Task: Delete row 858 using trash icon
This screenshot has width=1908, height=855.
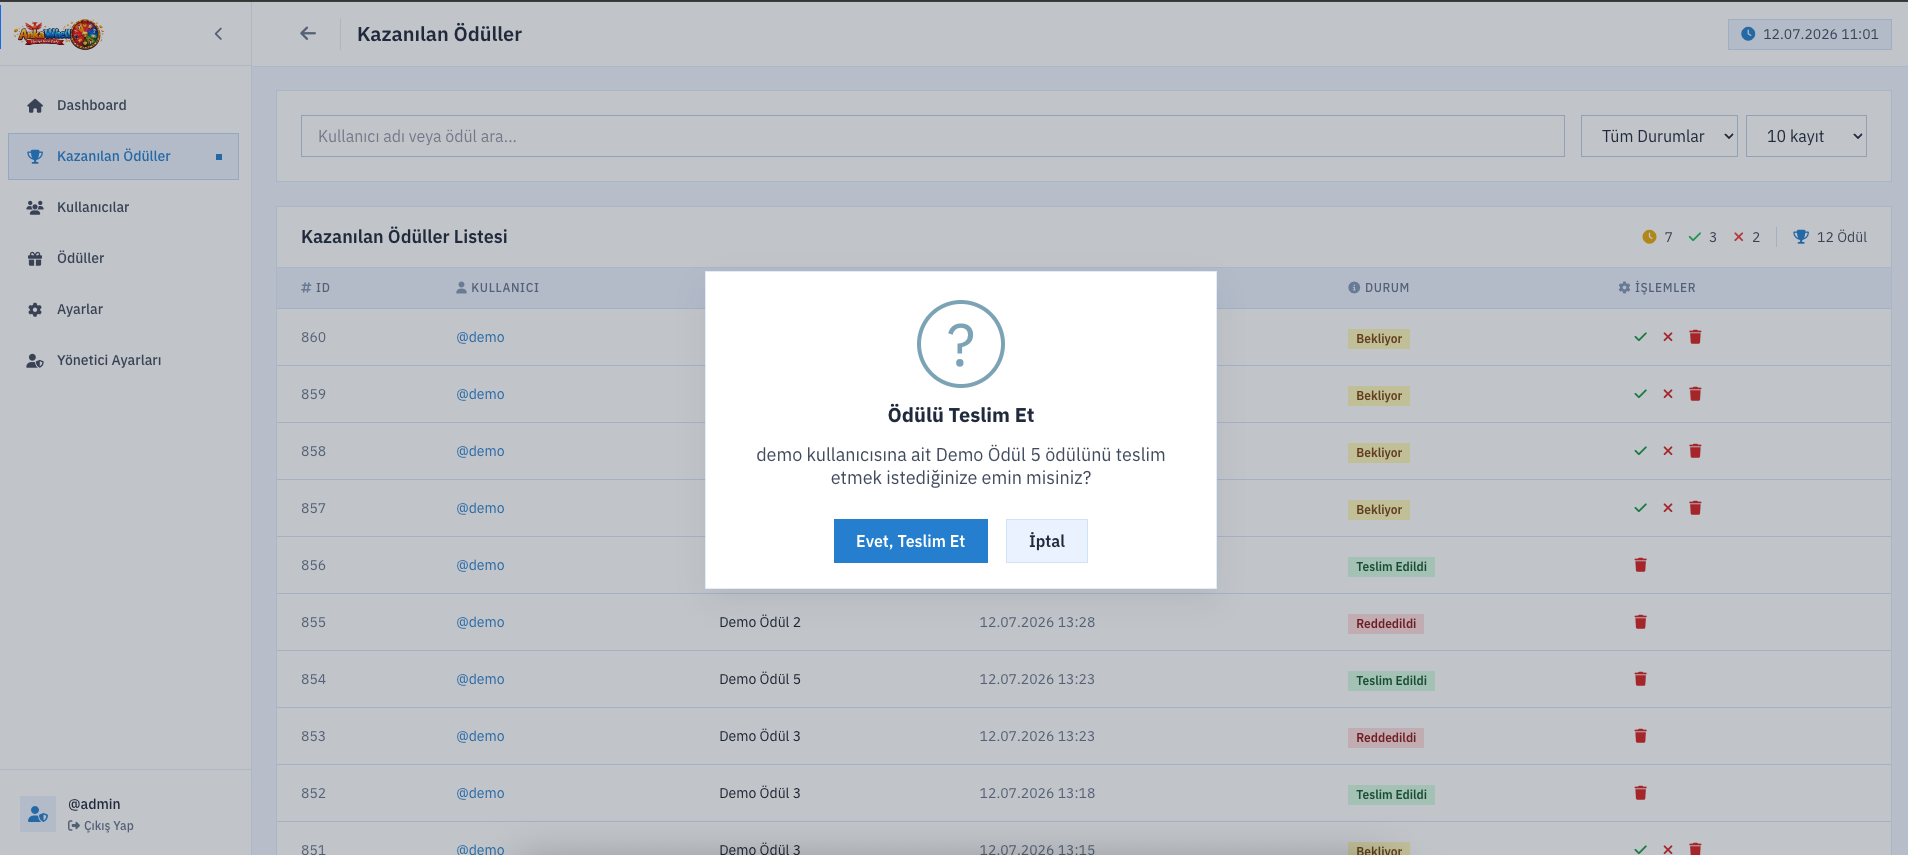Action: click(x=1695, y=451)
